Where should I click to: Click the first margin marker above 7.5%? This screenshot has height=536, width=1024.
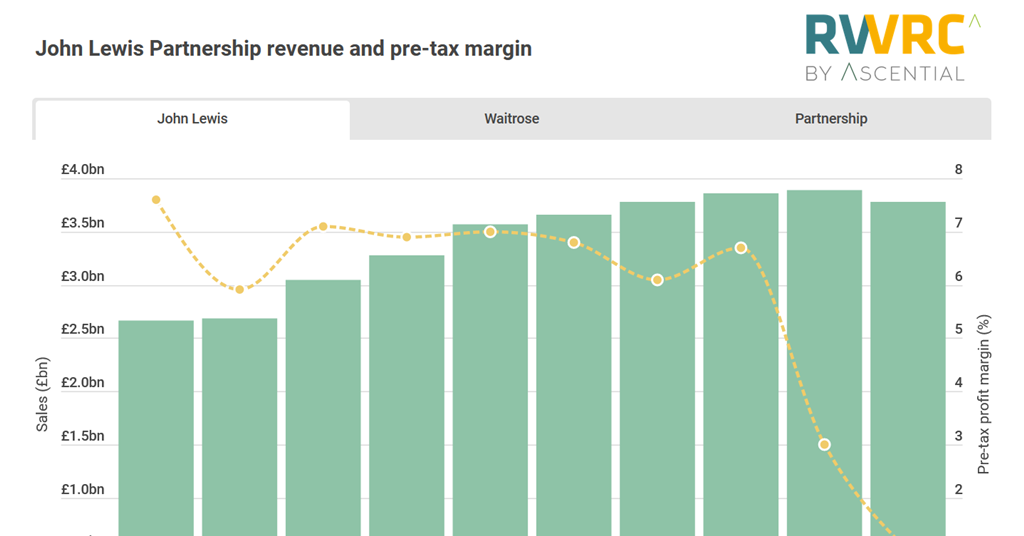(156, 200)
